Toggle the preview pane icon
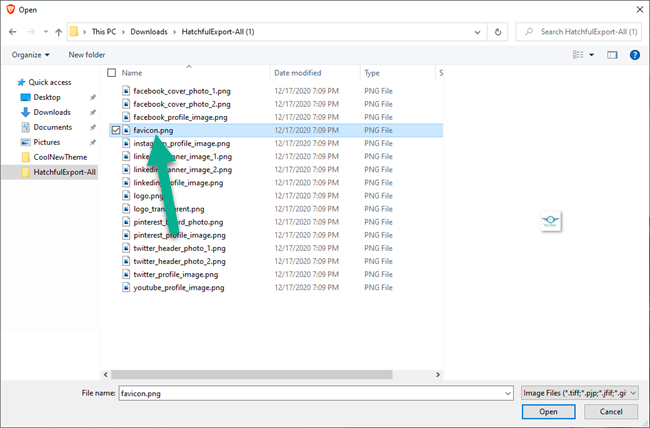Screen dimensions: 650x428 pyautogui.click(x=614, y=54)
